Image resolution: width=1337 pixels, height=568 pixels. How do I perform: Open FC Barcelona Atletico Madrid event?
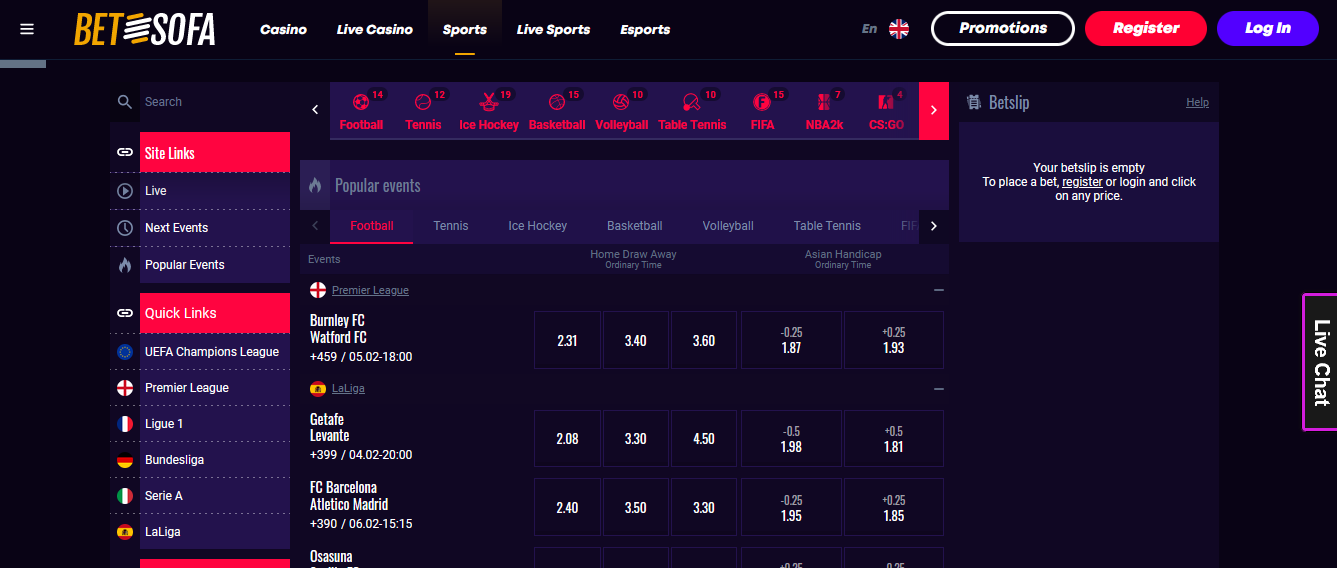pos(349,496)
